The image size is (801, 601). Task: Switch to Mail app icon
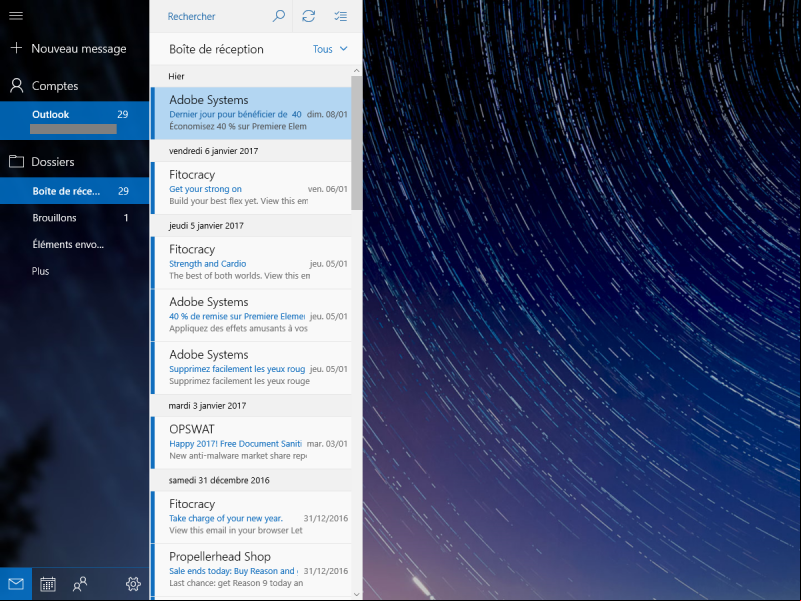(x=16, y=584)
